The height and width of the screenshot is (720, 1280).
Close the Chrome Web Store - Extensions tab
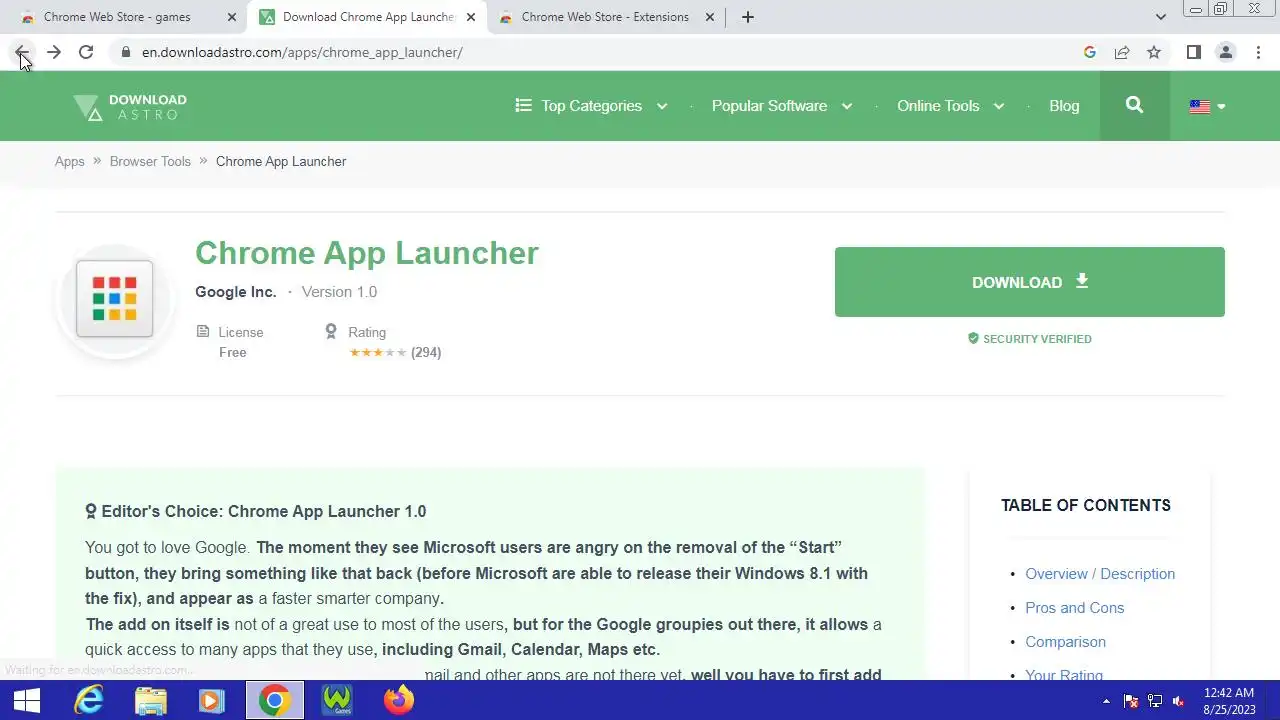click(709, 17)
